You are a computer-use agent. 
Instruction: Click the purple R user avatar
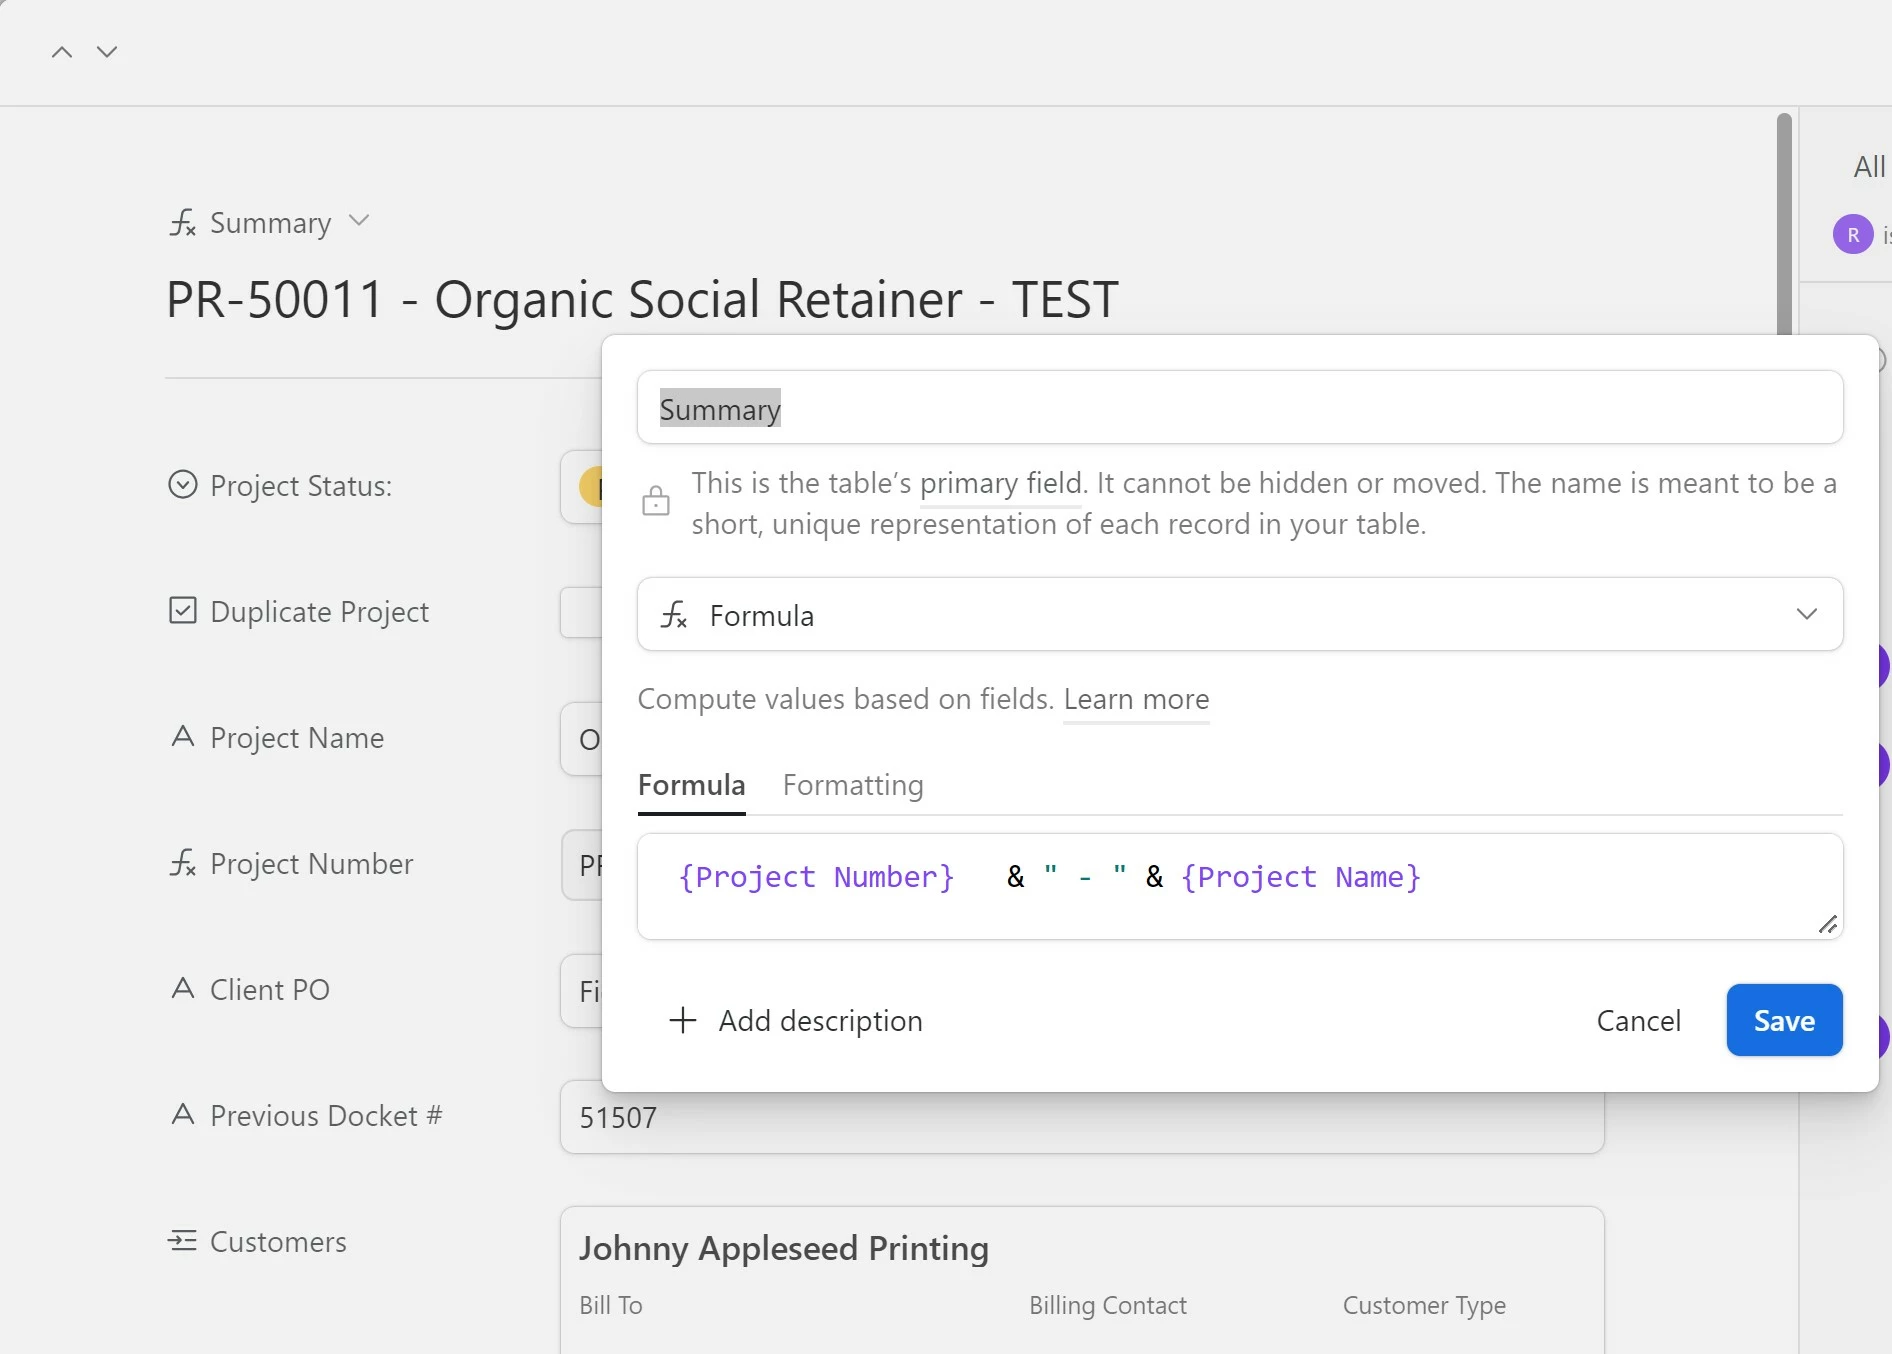click(x=1852, y=235)
